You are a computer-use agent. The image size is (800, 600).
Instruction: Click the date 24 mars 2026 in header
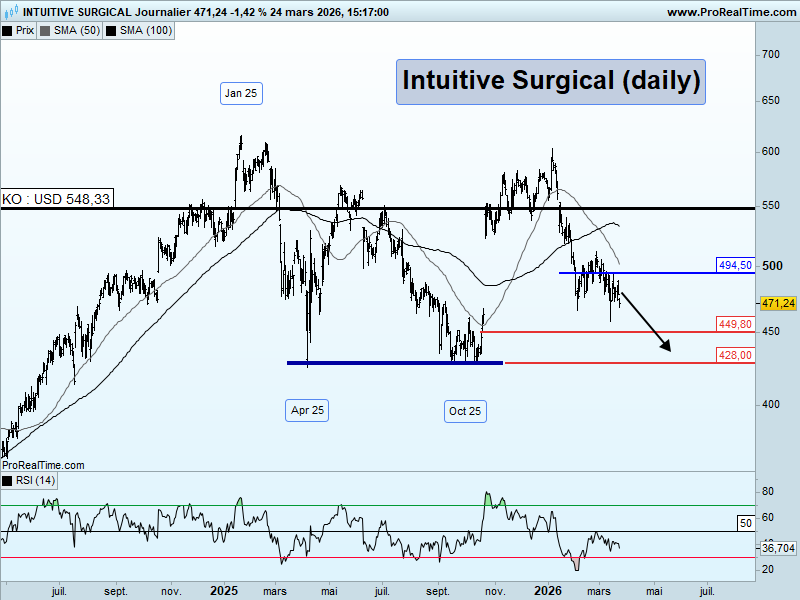pyautogui.click(x=306, y=12)
